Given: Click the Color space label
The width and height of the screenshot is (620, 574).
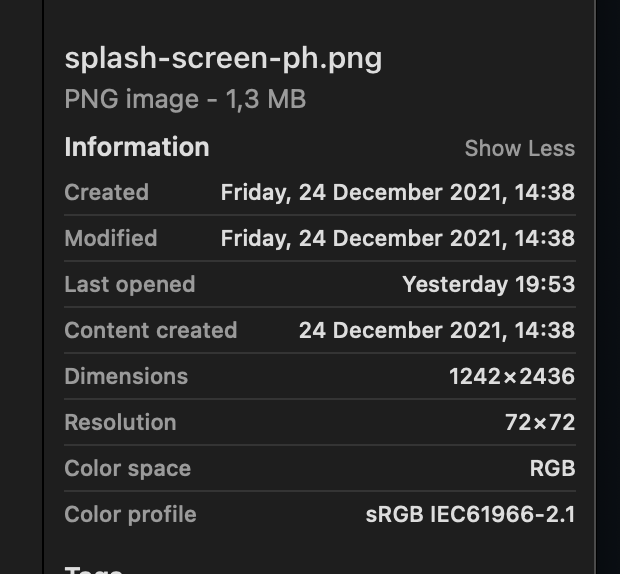Looking at the screenshot, I should 127,468.
